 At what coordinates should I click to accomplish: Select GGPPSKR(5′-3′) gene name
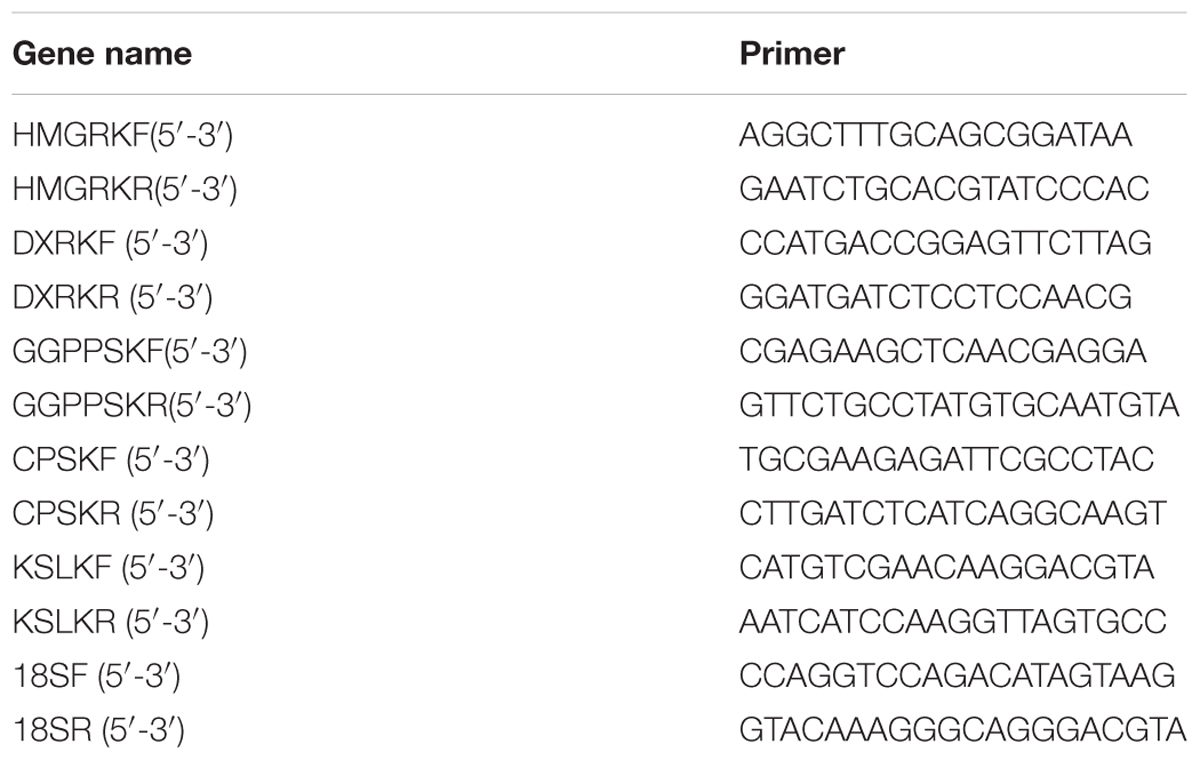tap(131, 405)
